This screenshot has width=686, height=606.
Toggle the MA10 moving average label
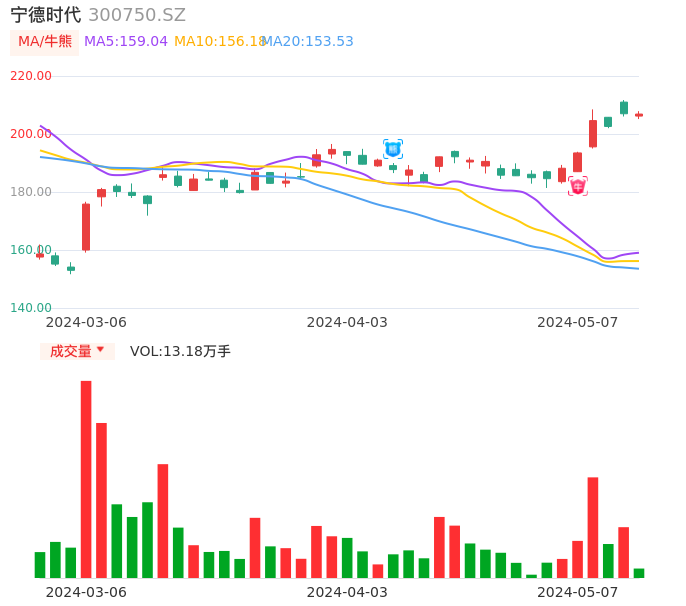click(218, 42)
